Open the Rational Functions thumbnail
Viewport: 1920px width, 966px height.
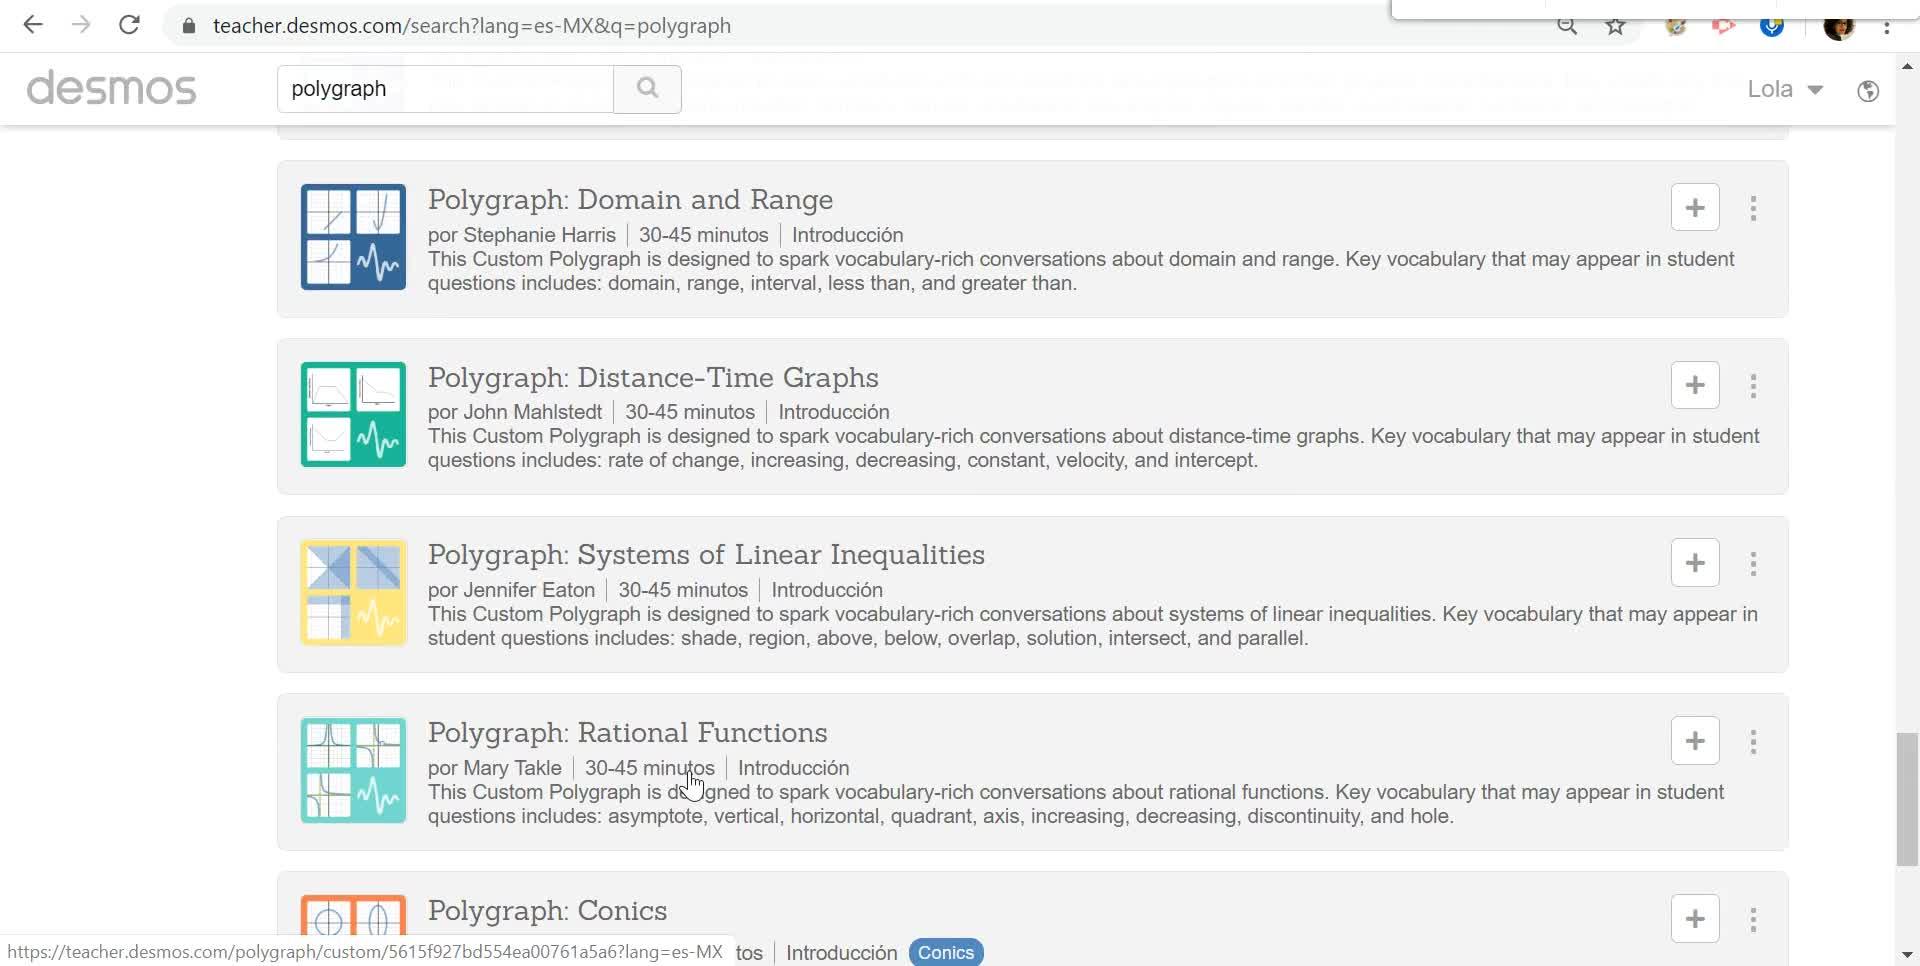click(353, 771)
